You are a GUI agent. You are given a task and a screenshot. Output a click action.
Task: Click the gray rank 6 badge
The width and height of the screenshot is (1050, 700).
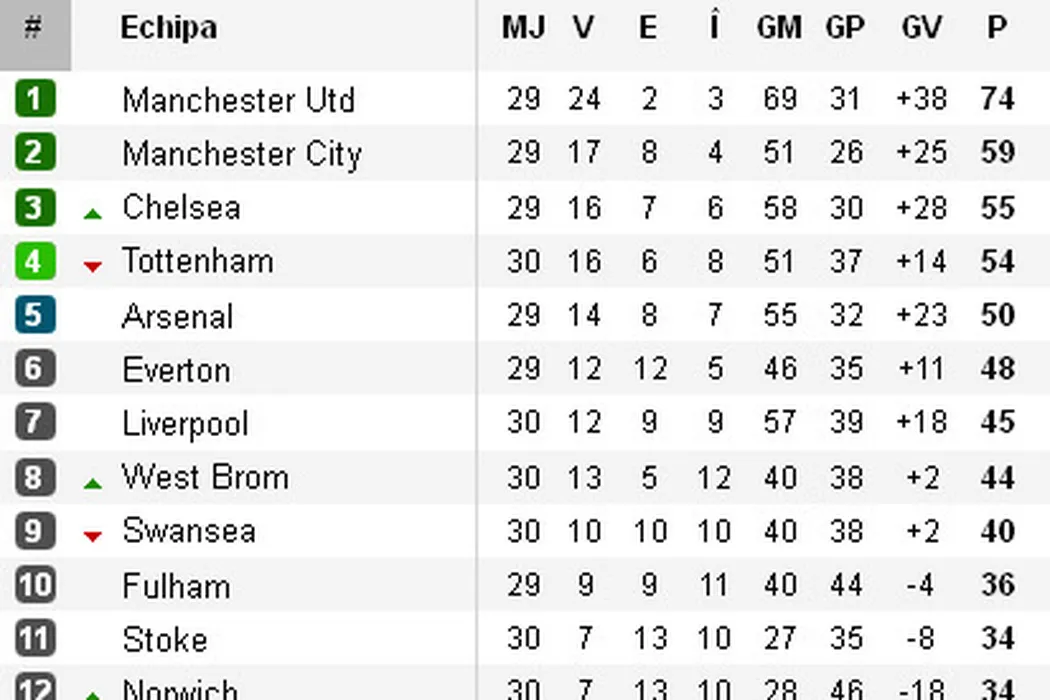coord(35,369)
